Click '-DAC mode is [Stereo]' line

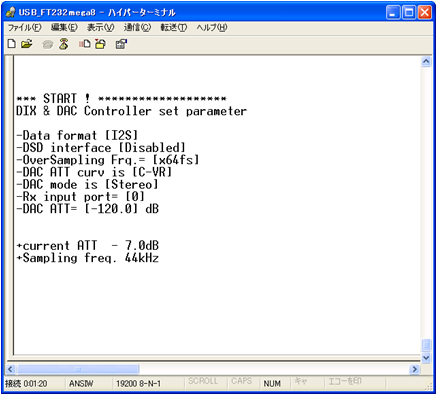87,184
